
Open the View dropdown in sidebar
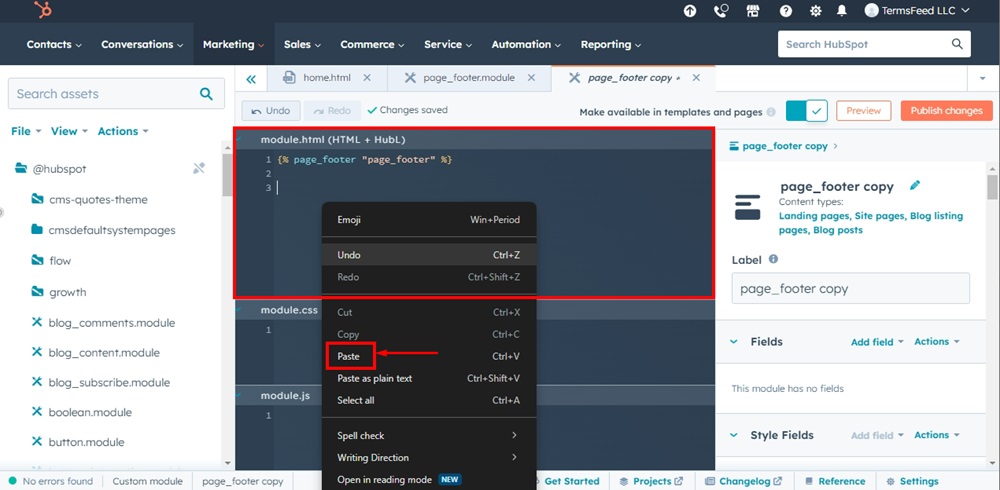tap(70, 131)
